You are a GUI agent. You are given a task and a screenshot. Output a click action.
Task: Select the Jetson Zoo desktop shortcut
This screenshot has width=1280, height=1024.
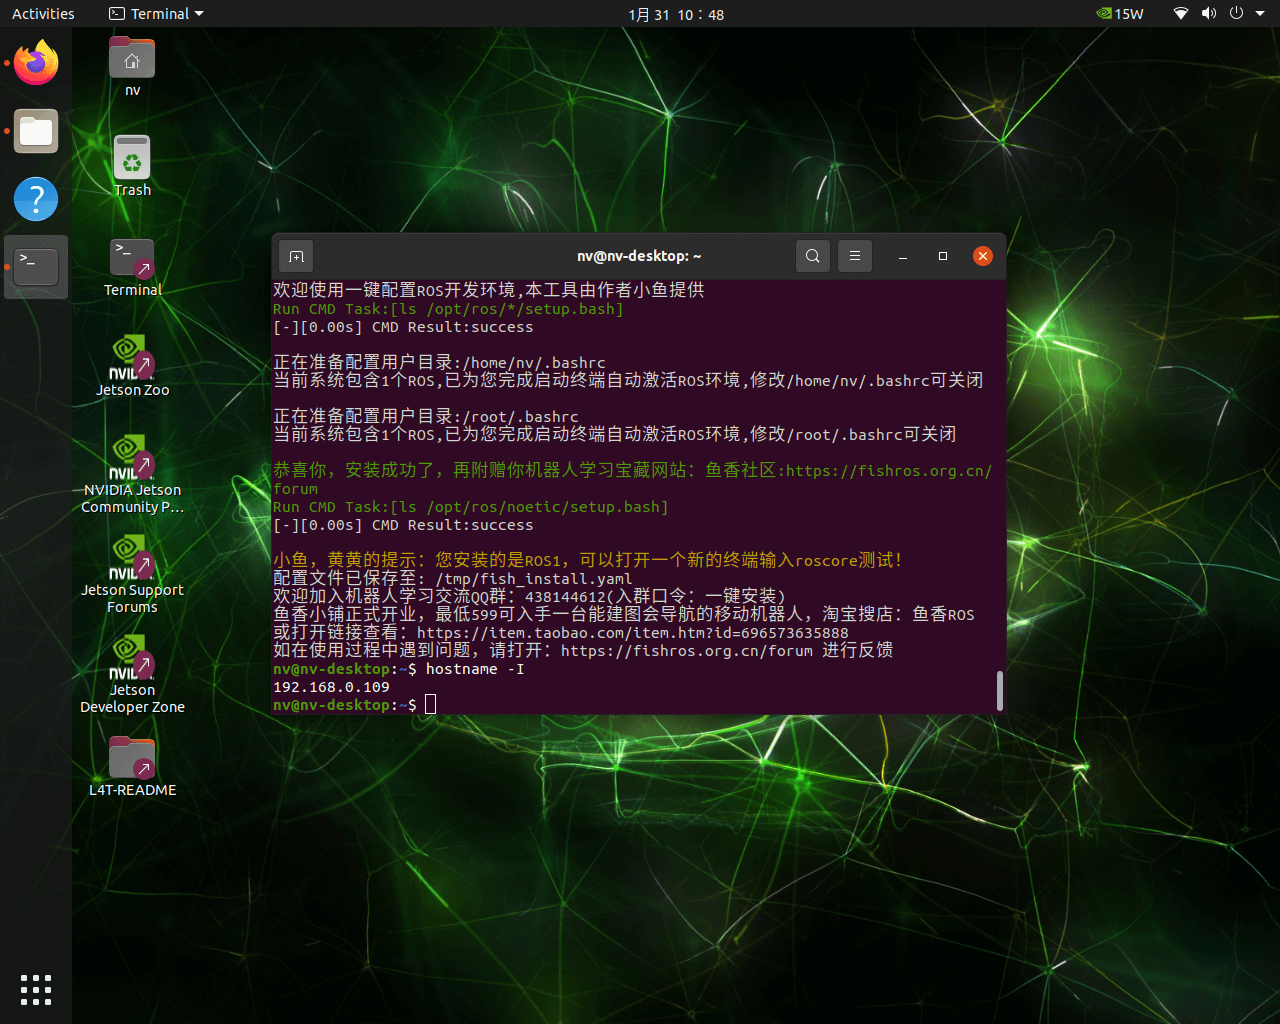(132, 361)
